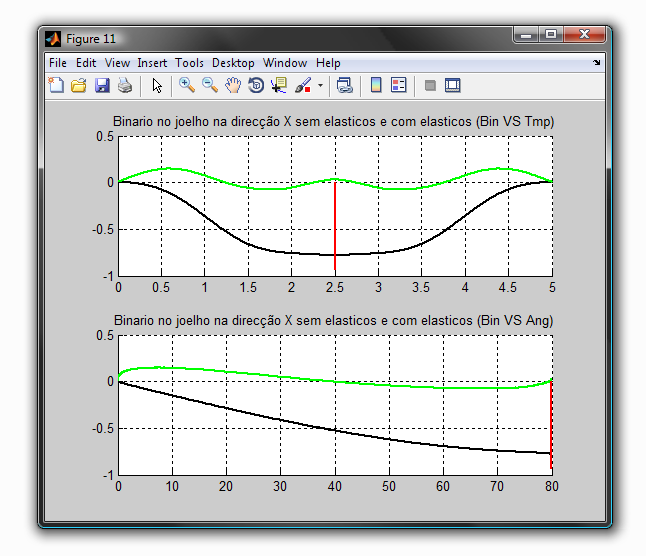Print the figure using the printer icon
Image resolution: width=654 pixels, height=556 pixels.
pos(124,86)
